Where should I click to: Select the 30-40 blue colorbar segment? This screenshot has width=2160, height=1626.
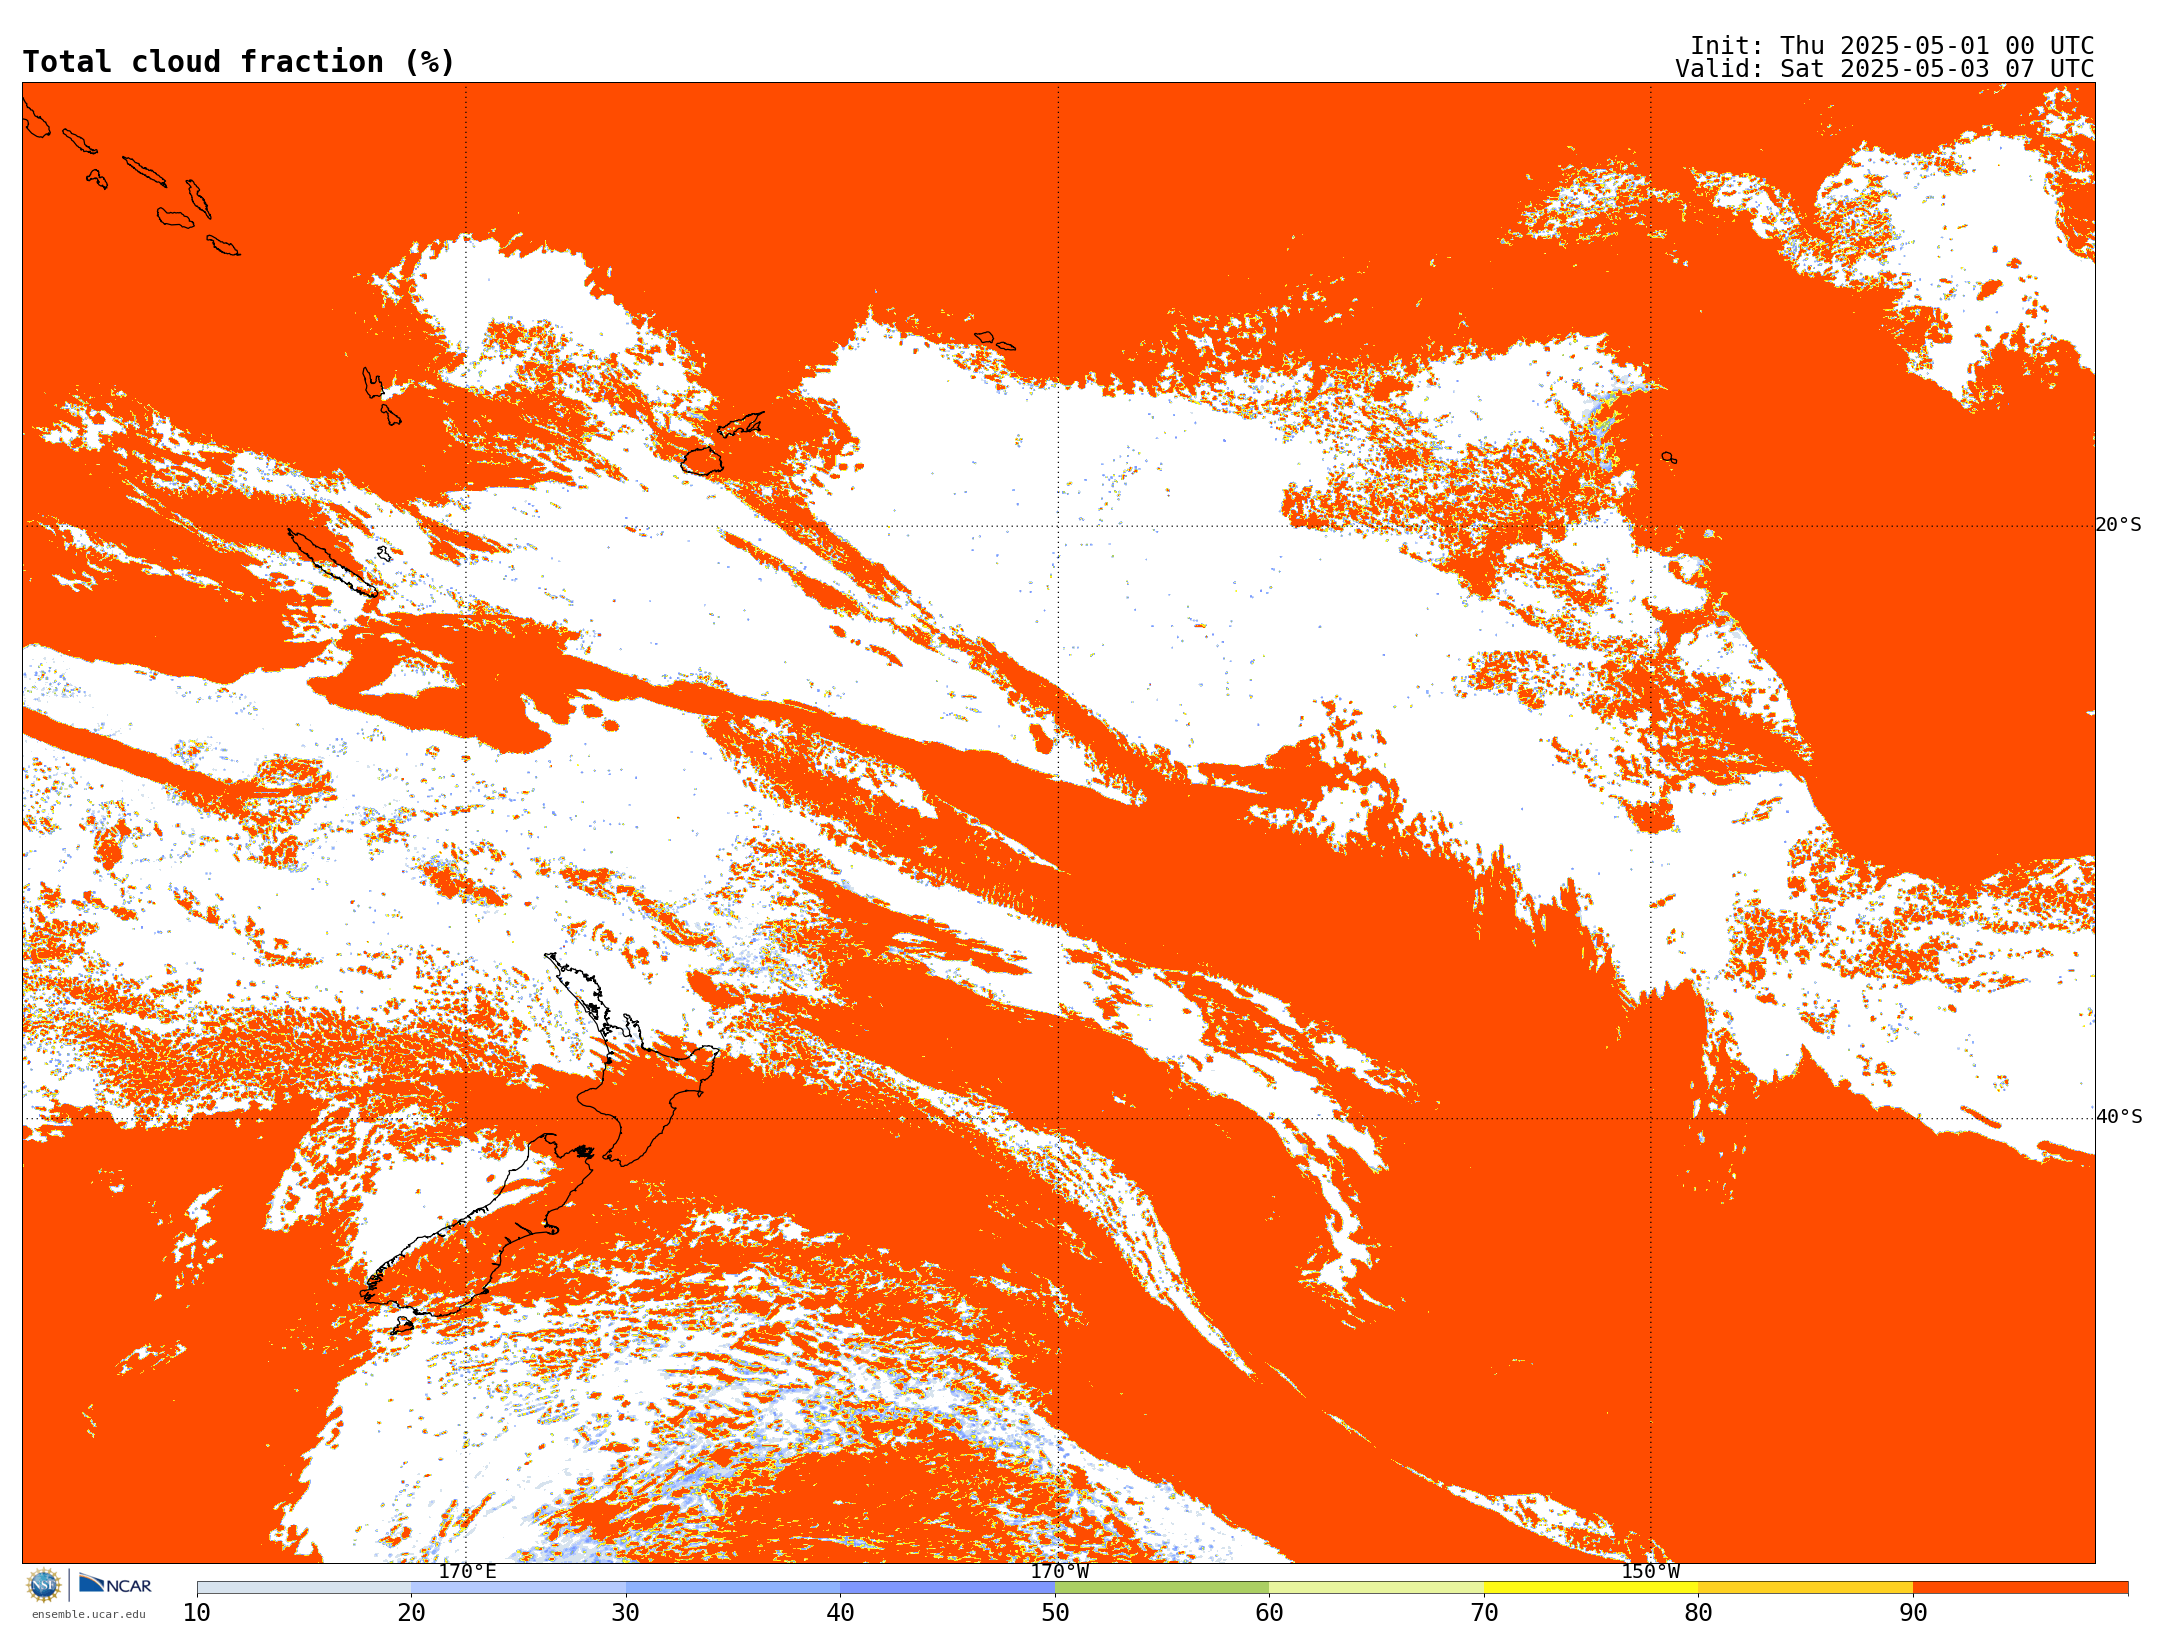tap(733, 1588)
